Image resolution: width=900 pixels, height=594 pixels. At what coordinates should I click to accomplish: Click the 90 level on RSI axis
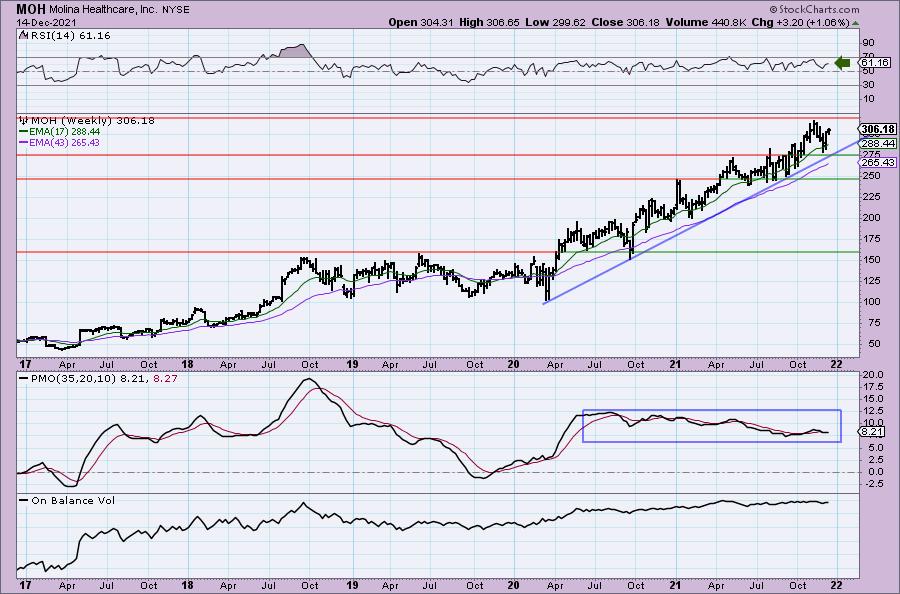point(868,43)
